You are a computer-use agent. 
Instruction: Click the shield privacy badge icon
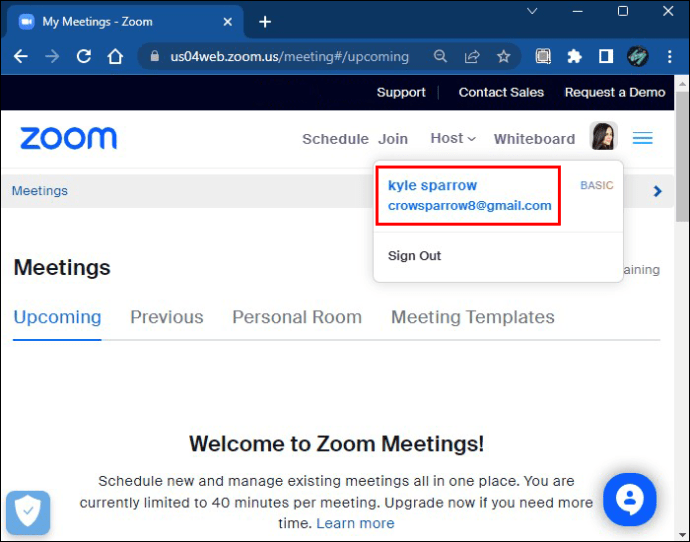point(28,513)
